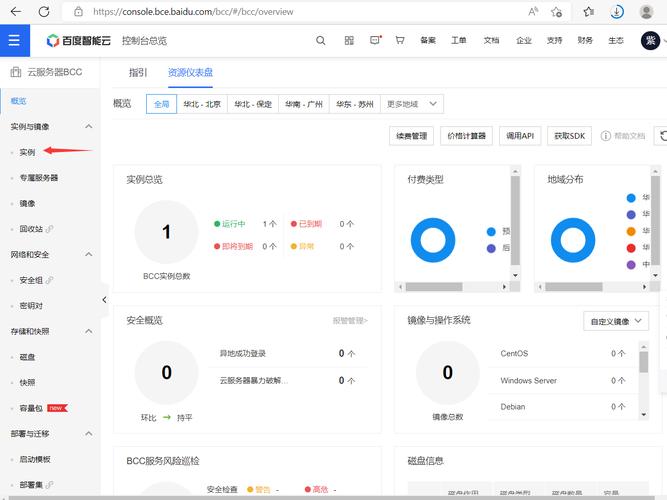Select the 华北-保定 region tab
This screenshot has height=500, width=667.
(253, 104)
